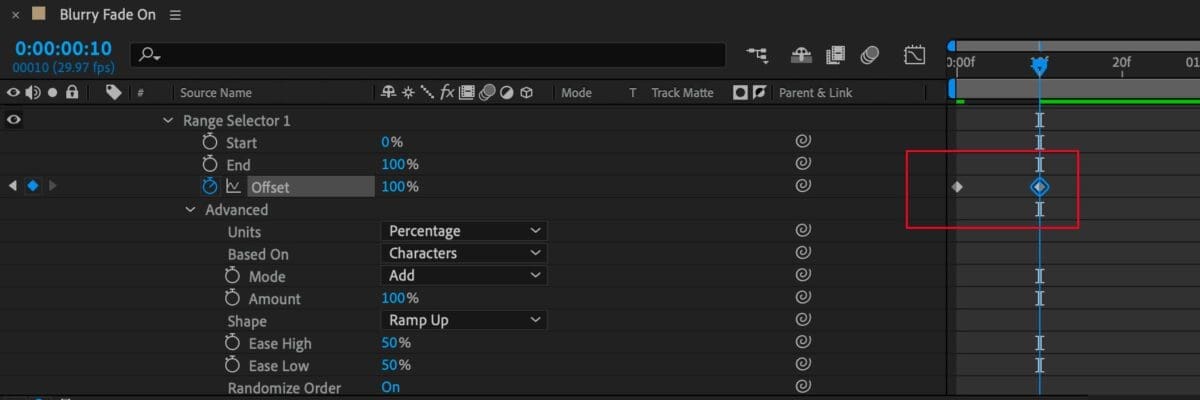Click the layer search field

[430, 55]
